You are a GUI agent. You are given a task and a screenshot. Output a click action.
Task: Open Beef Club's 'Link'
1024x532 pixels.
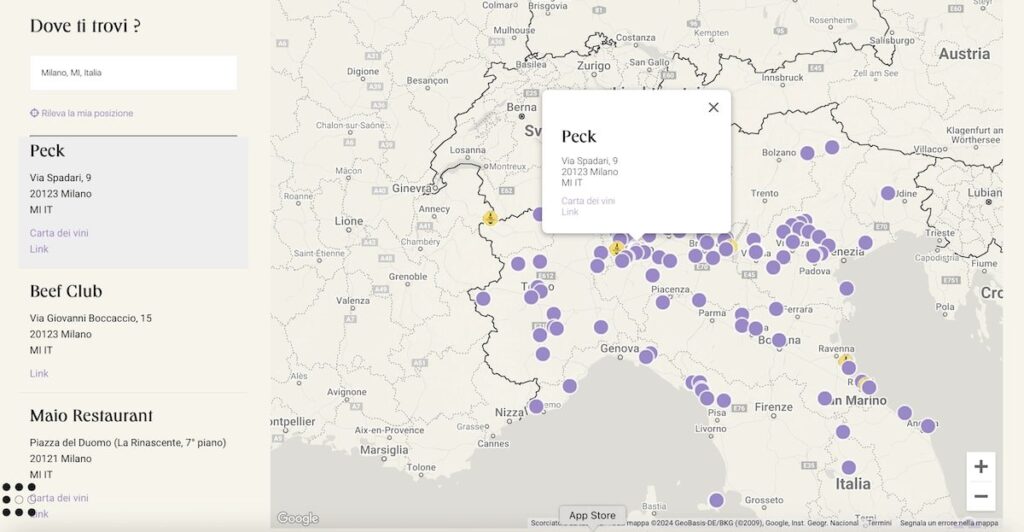[x=39, y=373]
